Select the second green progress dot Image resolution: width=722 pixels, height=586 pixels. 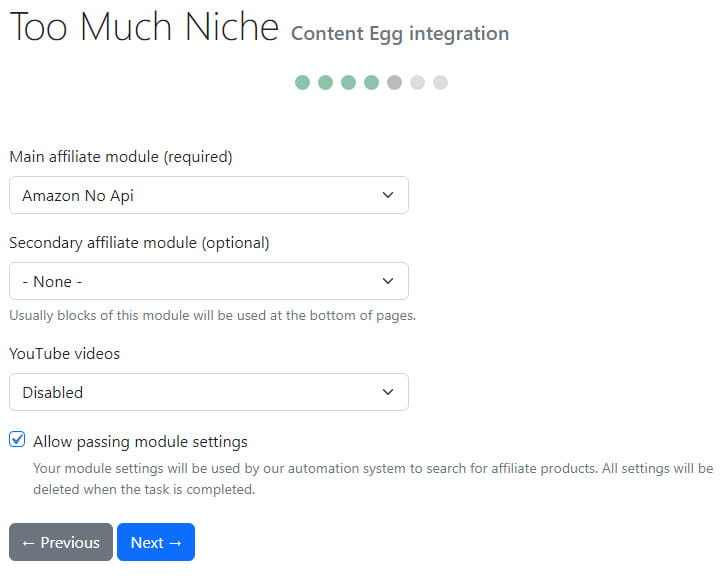[326, 82]
